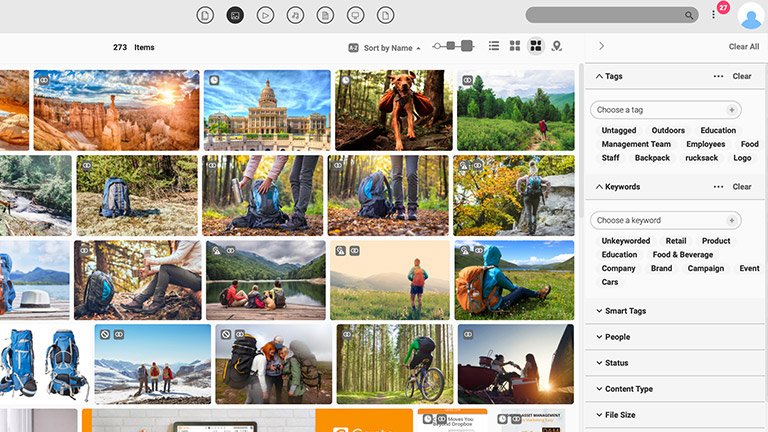The height and width of the screenshot is (432, 768).
Task: Switch to large mosaic grid view
Action: click(536, 46)
